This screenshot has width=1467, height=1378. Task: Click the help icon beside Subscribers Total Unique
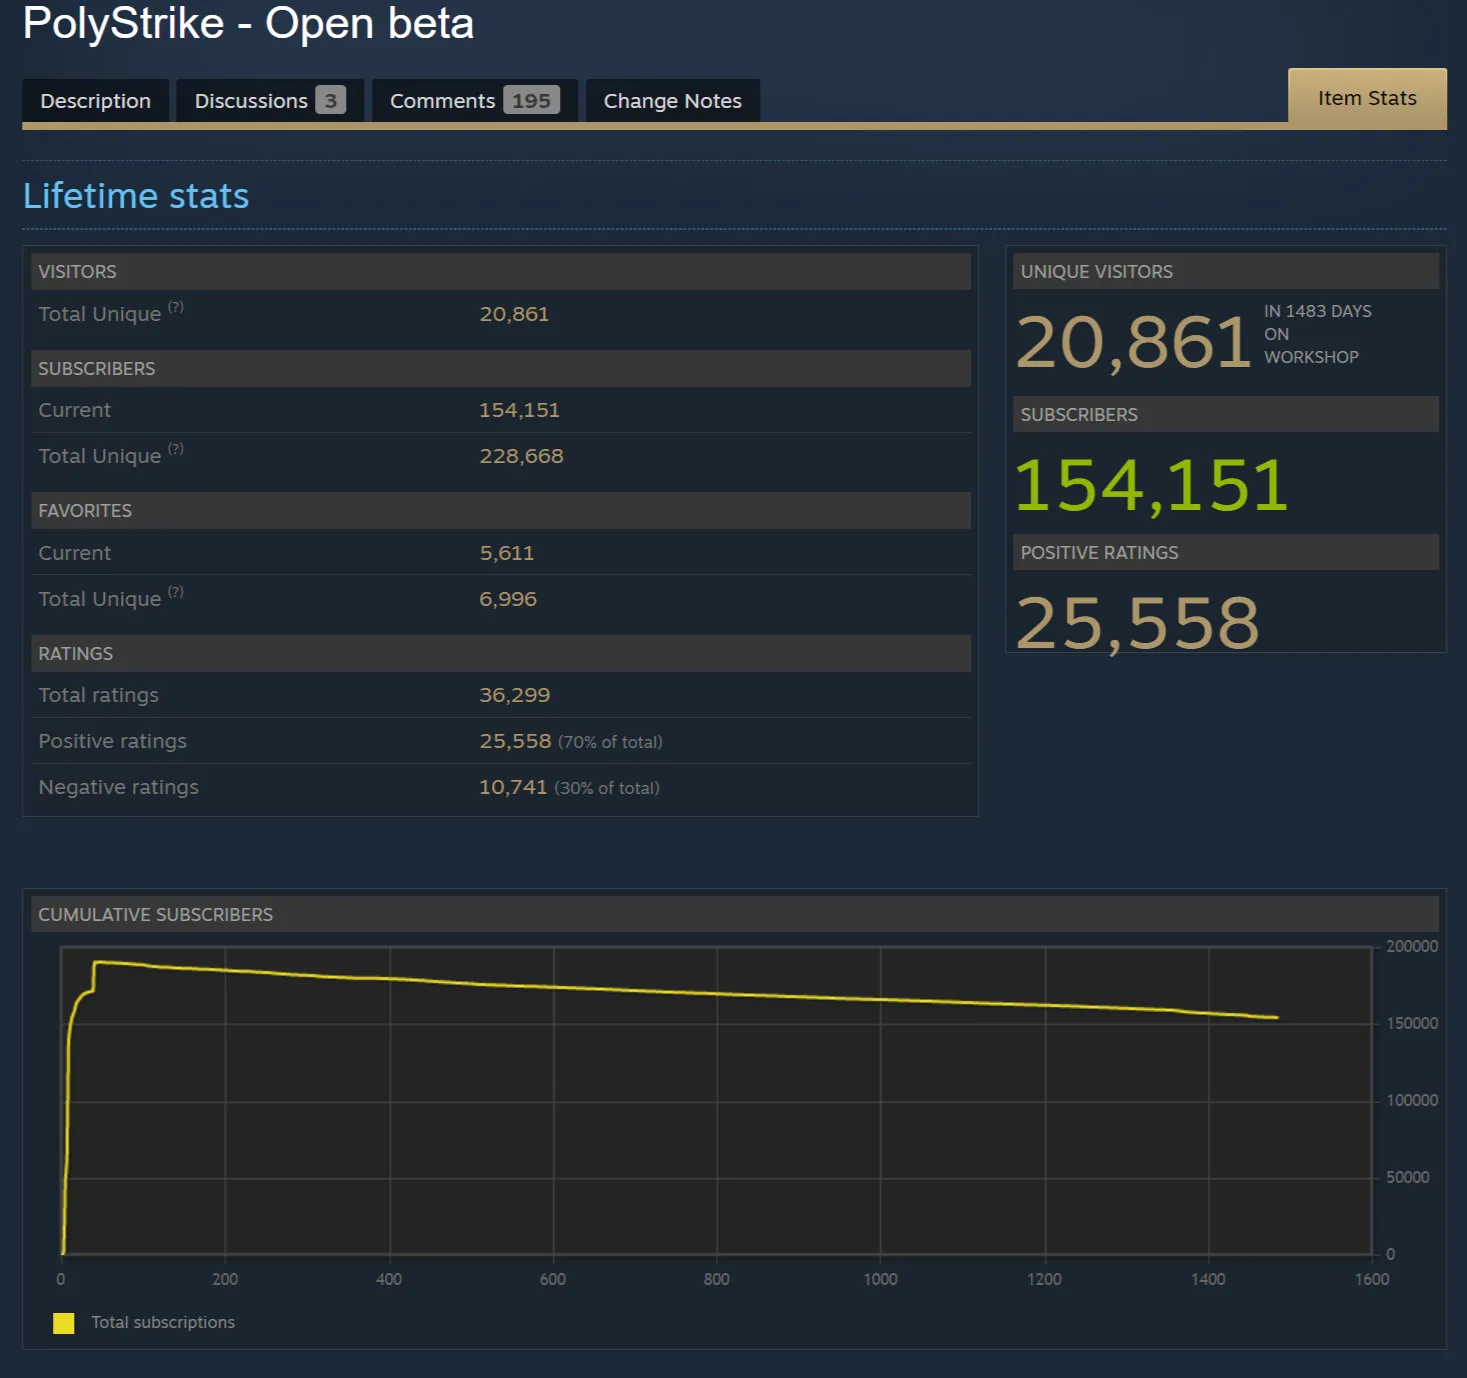(x=176, y=449)
